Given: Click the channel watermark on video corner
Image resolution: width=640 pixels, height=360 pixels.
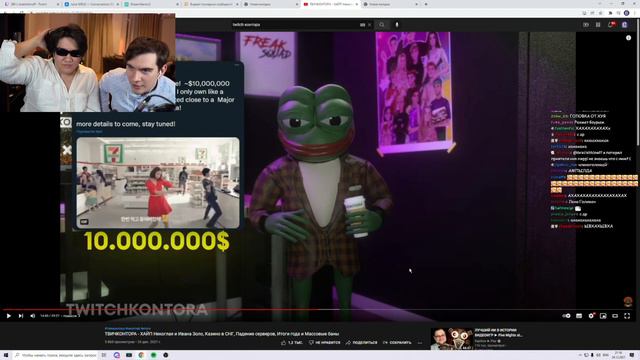Looking at the screenshot, I should tap(628, 302).
